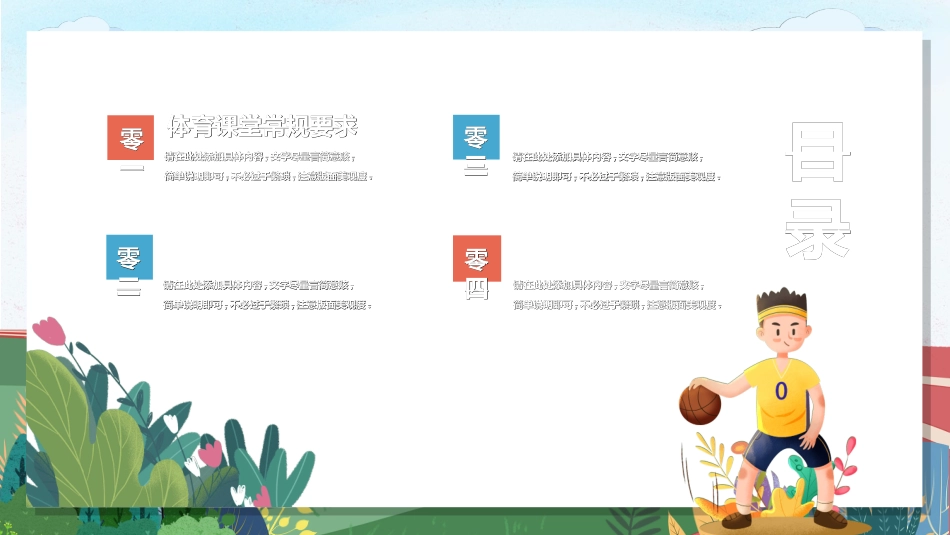Click the blue 零二 number box
This screenshot has height=535, width=950.
pyautogui.click(x=129, y=257)
